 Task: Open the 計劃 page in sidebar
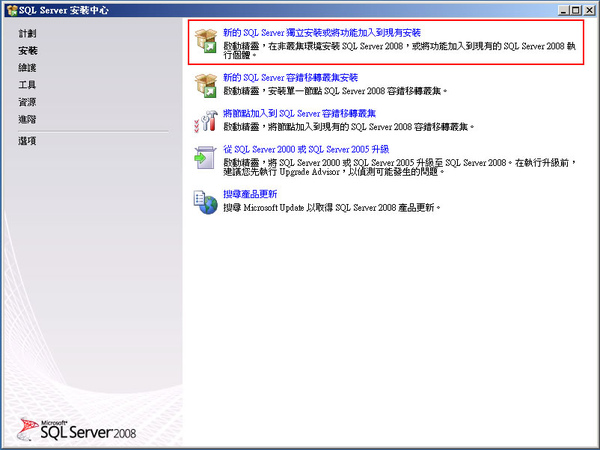pos(27,34)
